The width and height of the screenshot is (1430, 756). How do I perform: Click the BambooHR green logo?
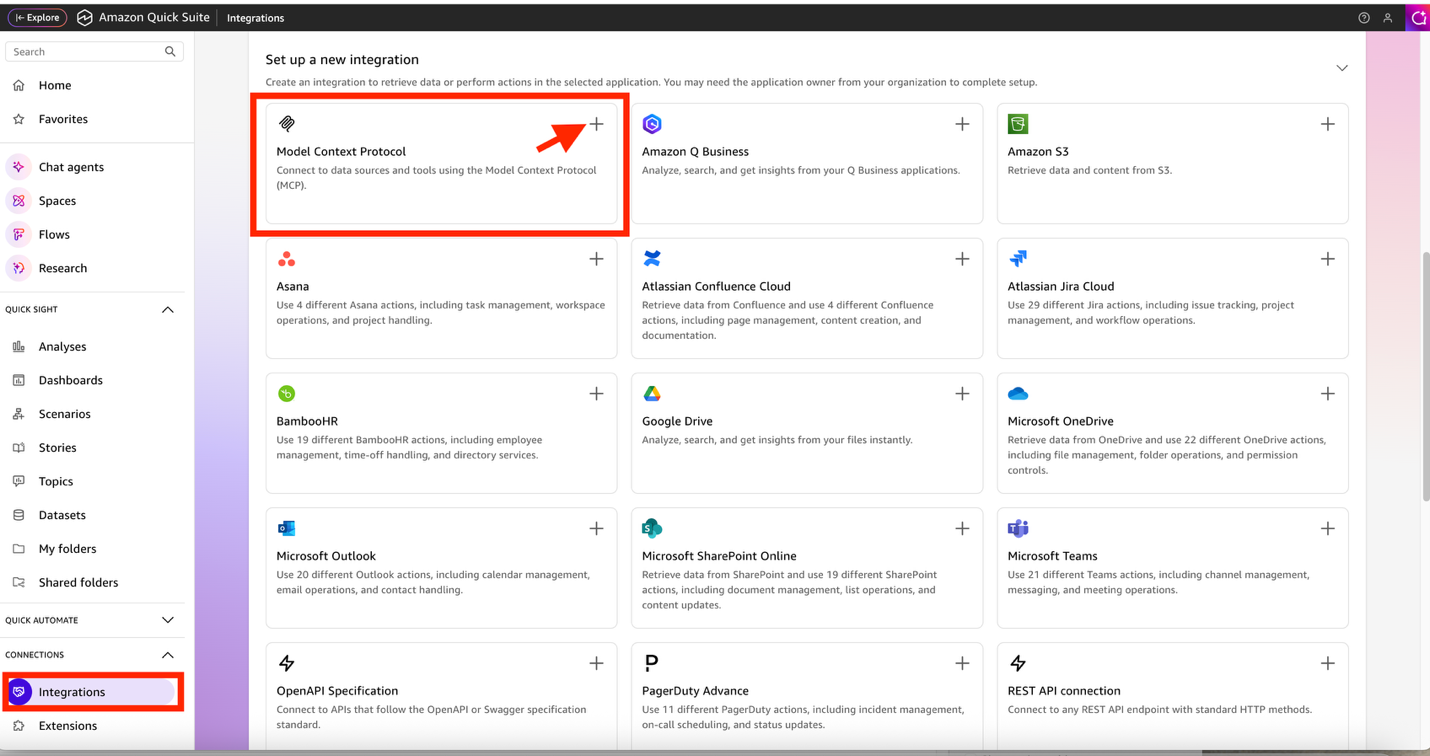pyautogui.click(x=287, y=394)
